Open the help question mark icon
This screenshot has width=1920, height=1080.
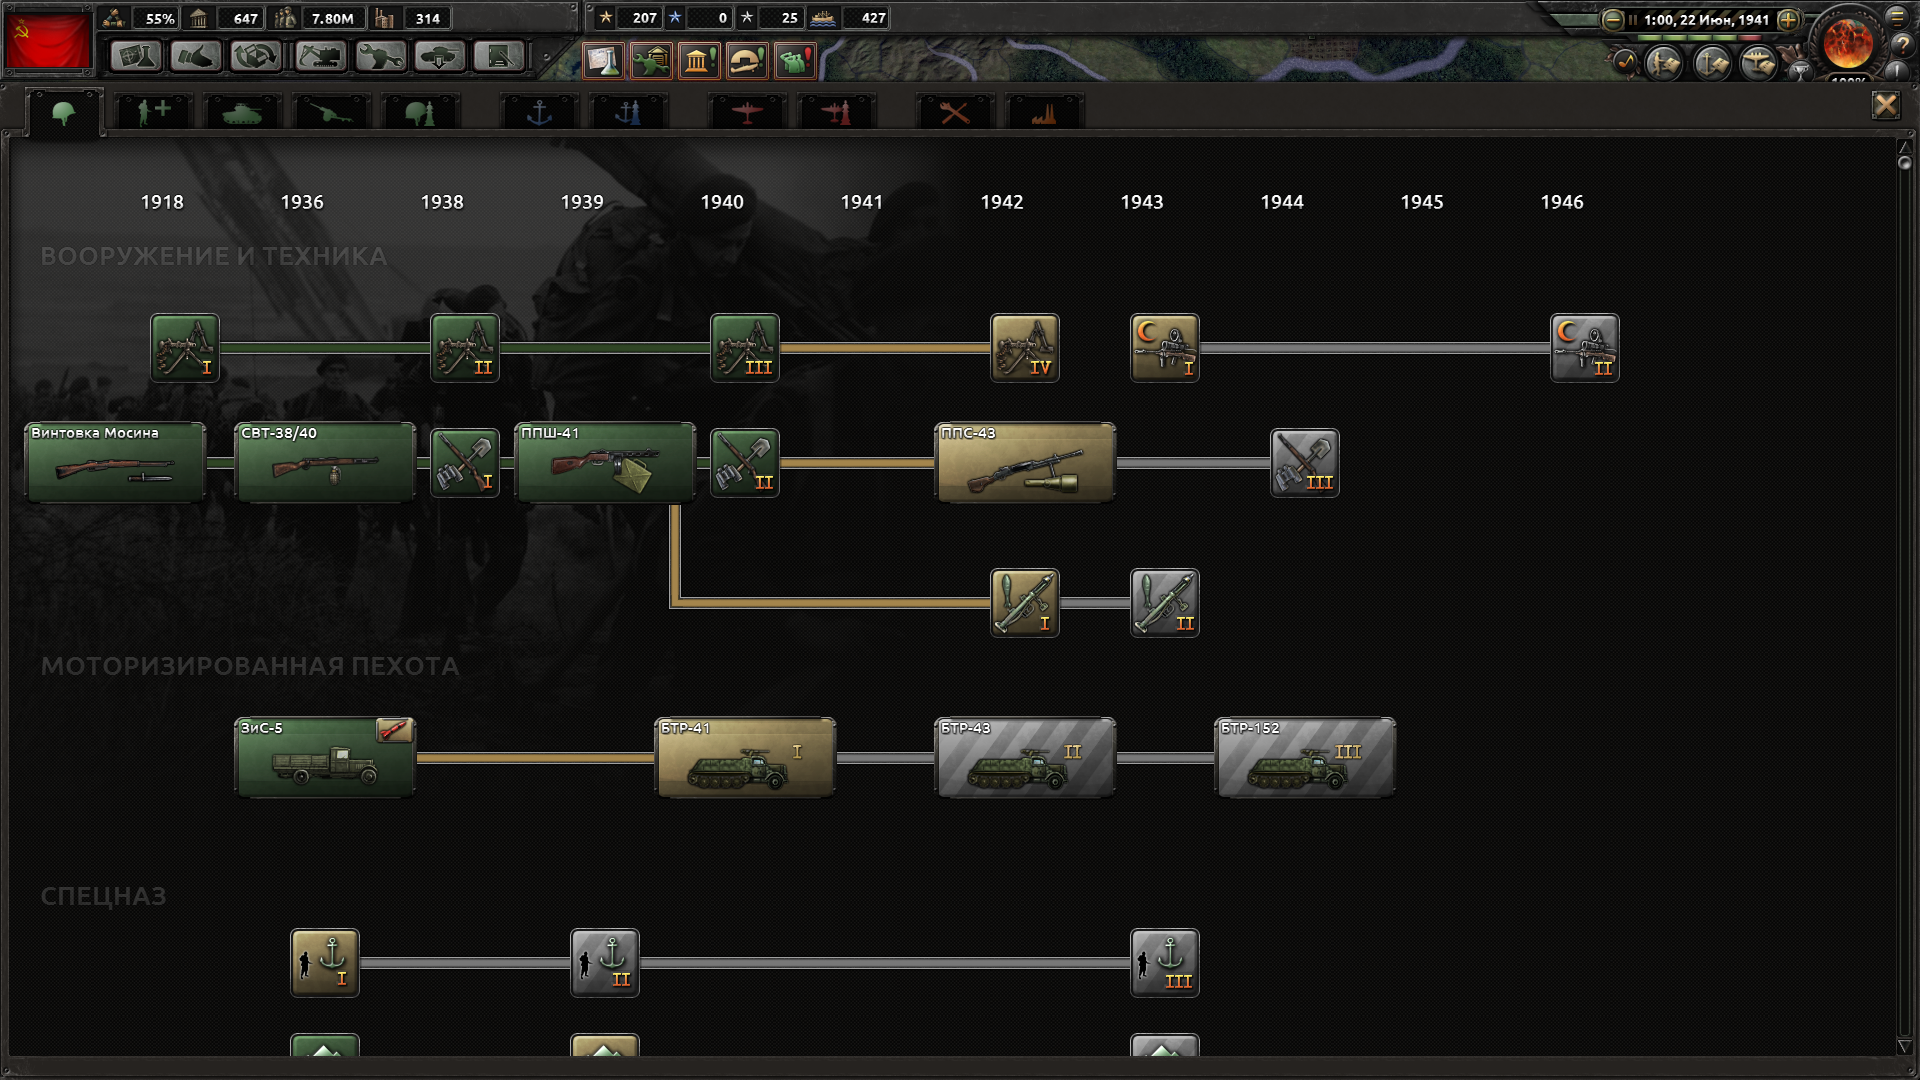click(x=1901, y=46)
